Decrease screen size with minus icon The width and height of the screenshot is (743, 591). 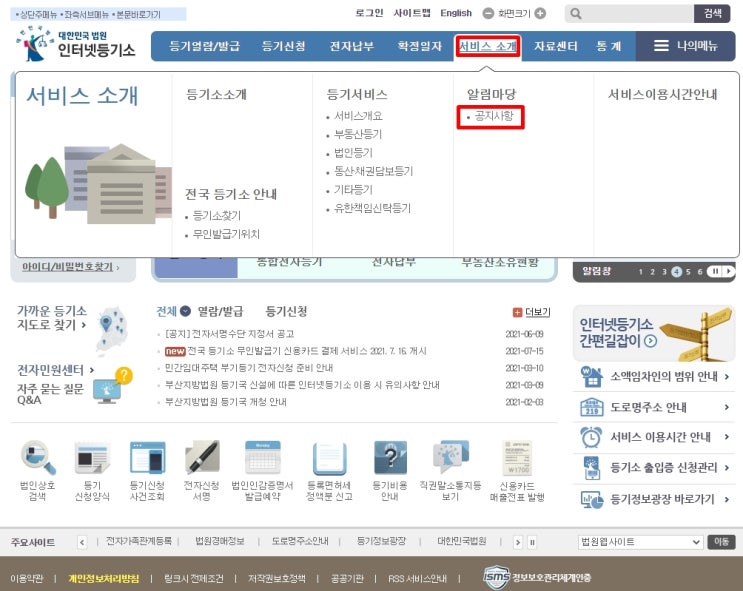488,13
